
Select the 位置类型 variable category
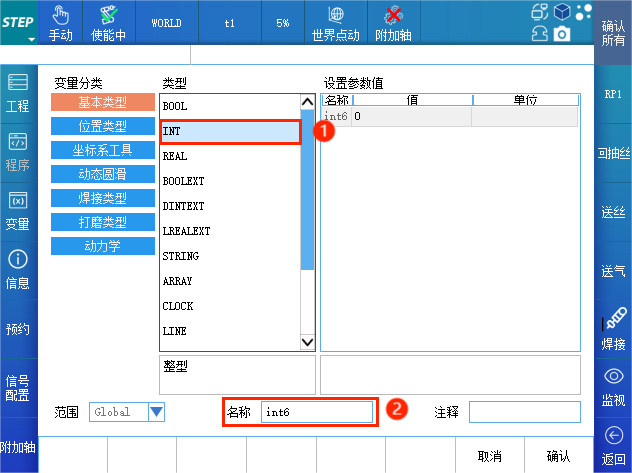coord(102,126)
